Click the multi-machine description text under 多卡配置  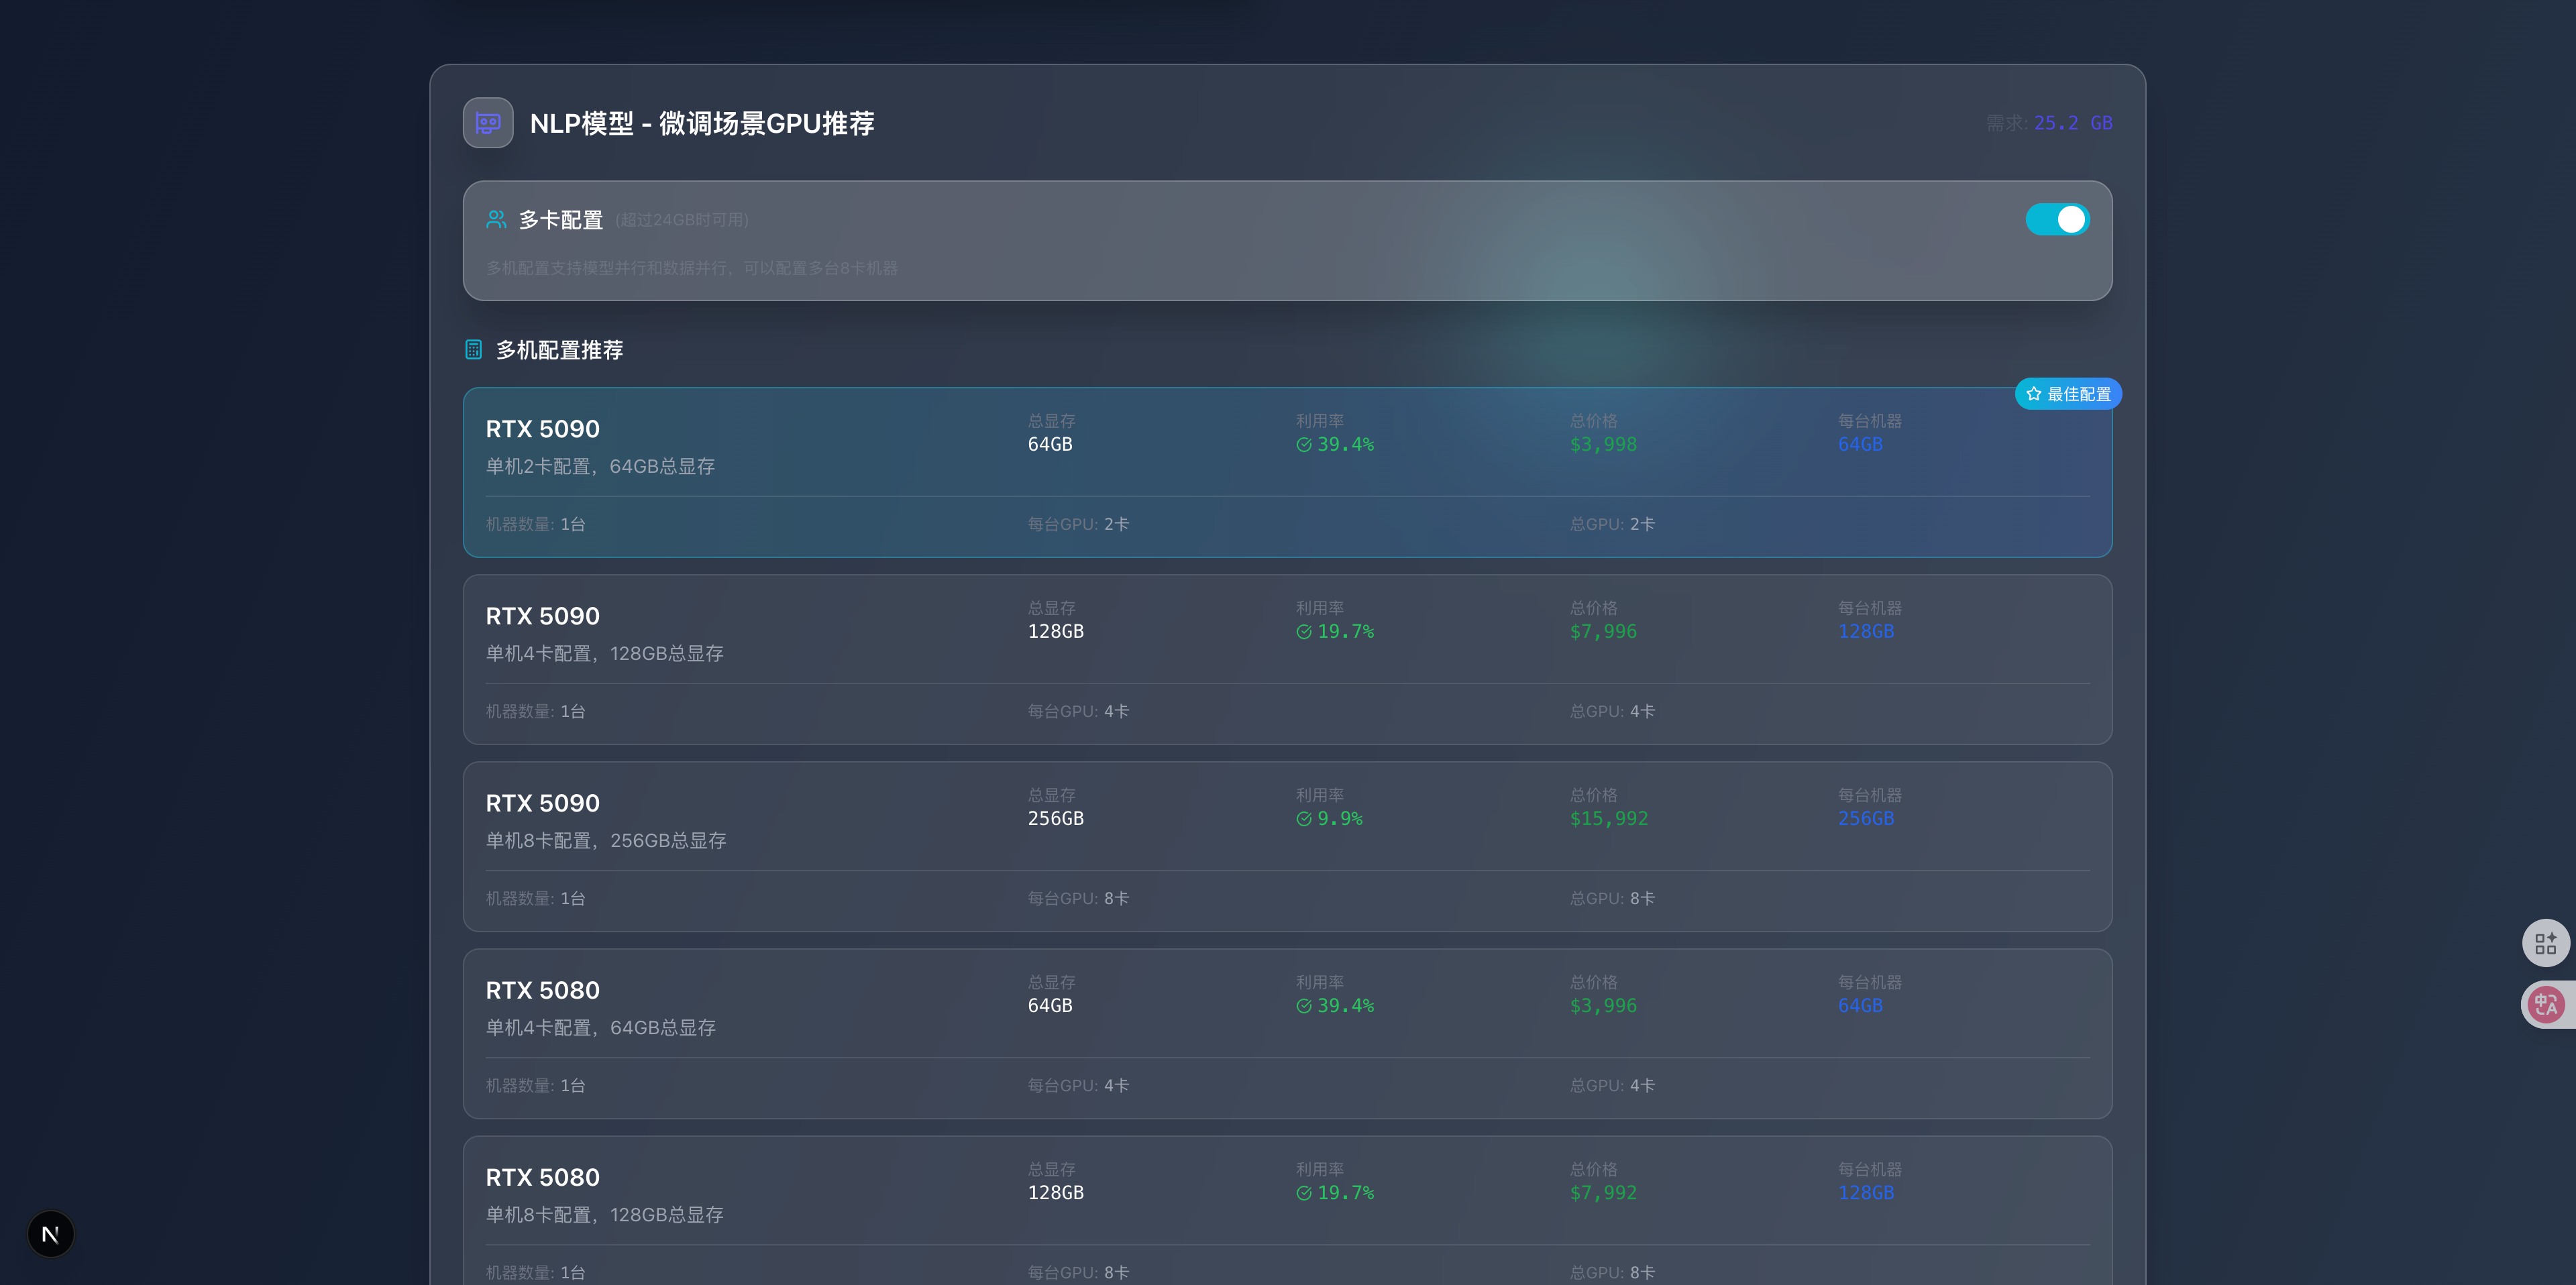tap(692, 268)
